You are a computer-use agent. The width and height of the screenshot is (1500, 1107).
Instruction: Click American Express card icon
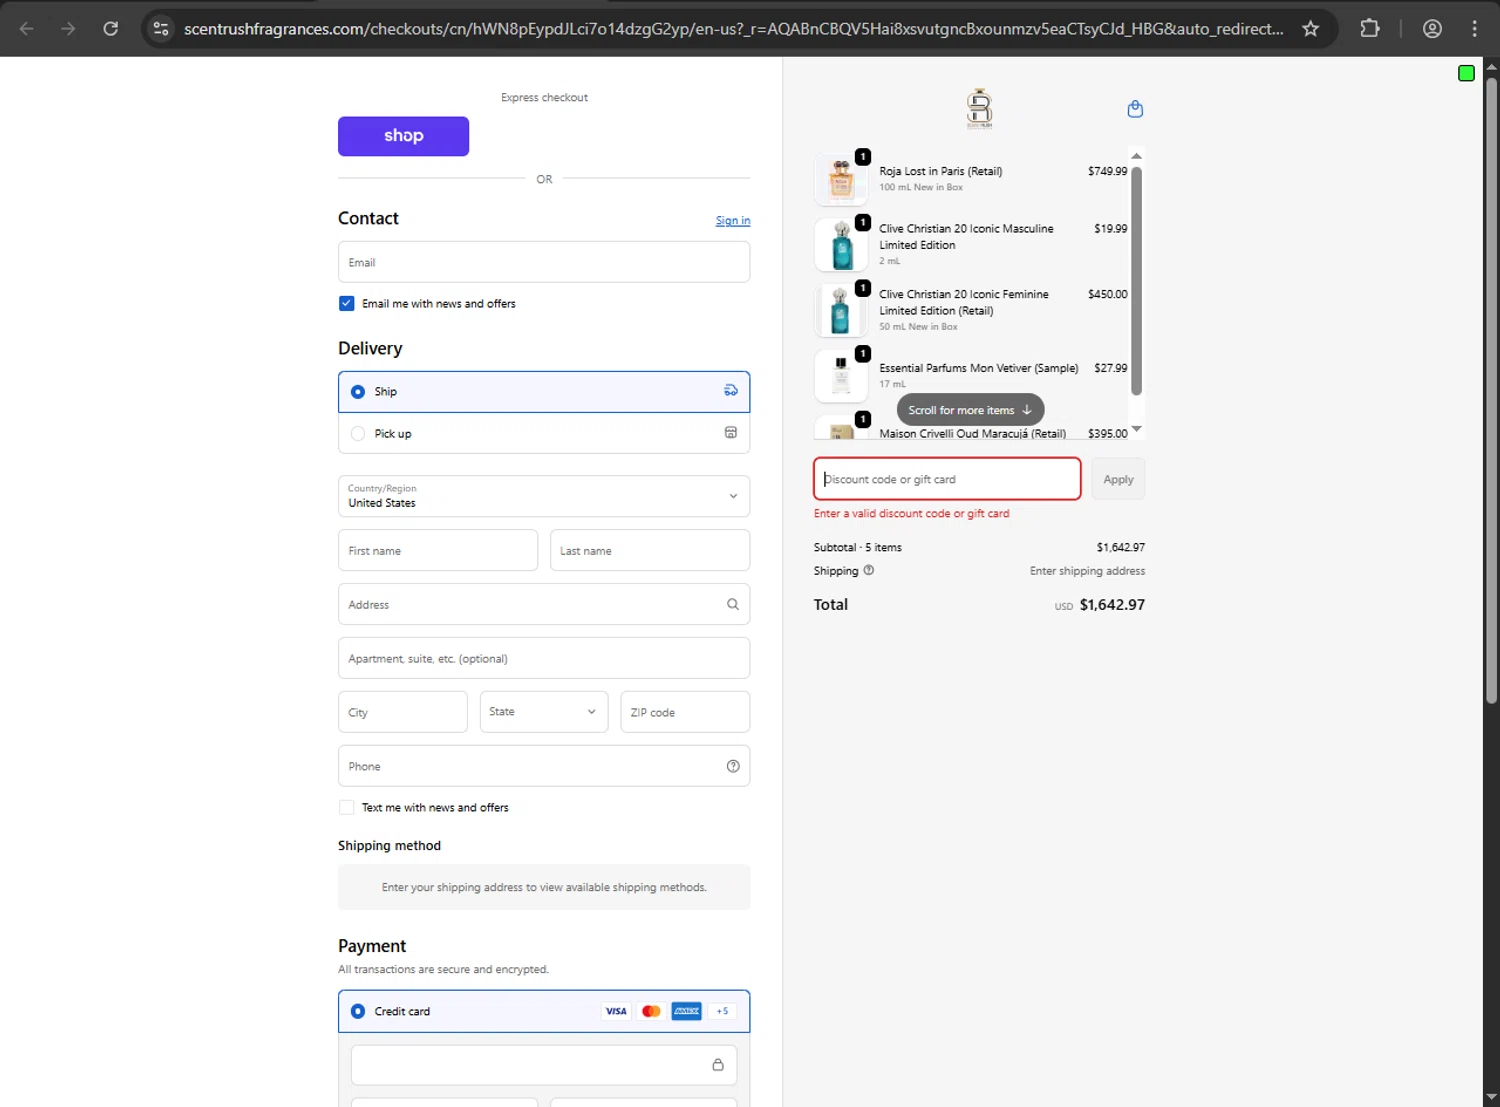click(686, 1011)
